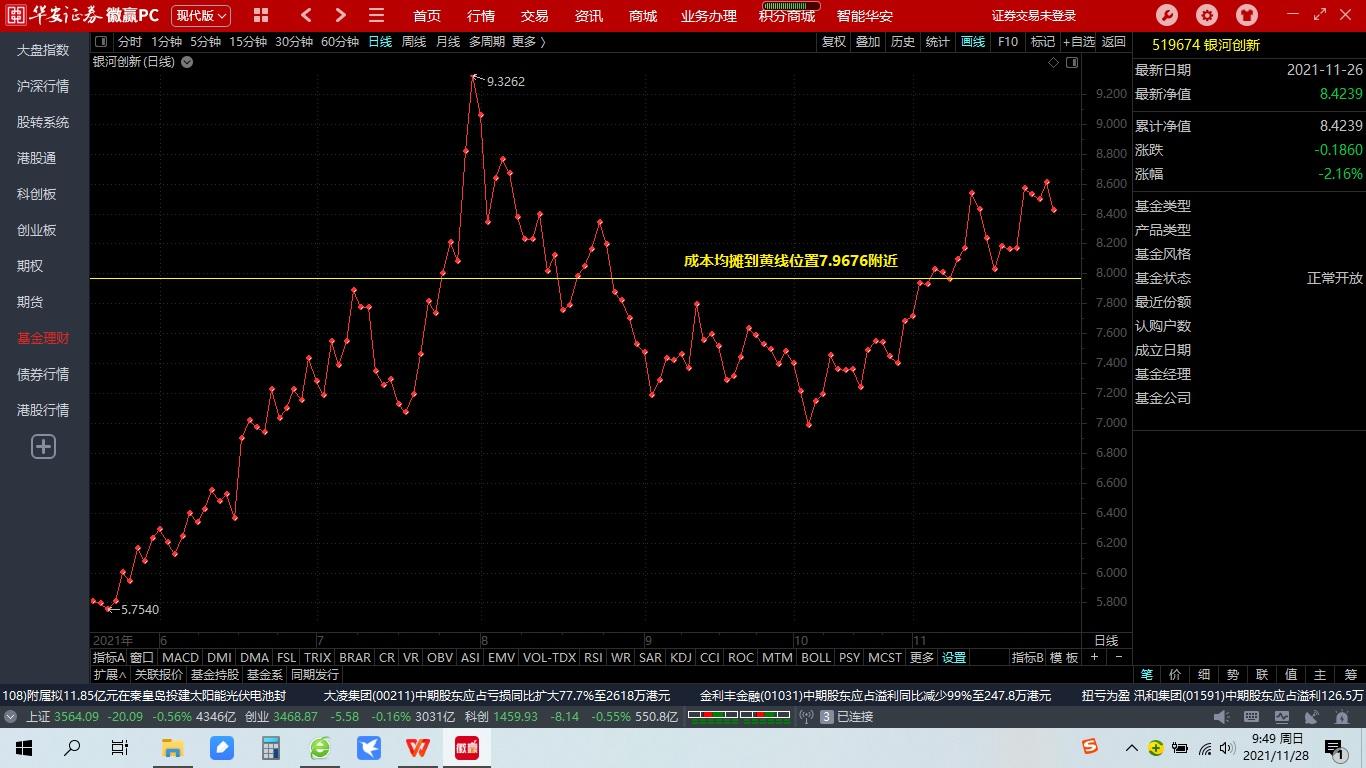
Task: Select the 日线 daily period
Action: [380, 41]
